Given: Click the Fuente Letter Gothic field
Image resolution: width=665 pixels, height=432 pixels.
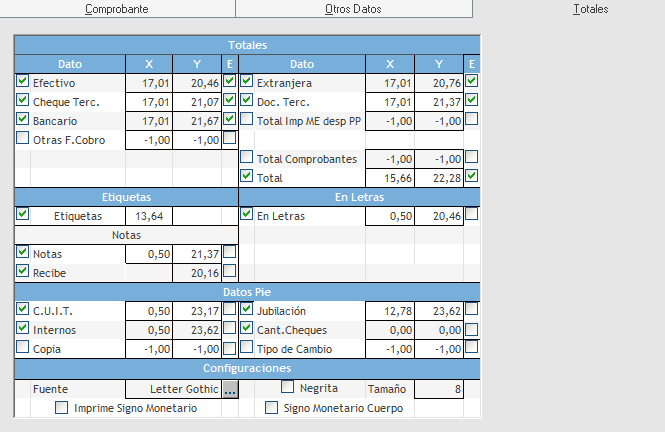Looking at the screenshot, I should [x=172, y=389].
